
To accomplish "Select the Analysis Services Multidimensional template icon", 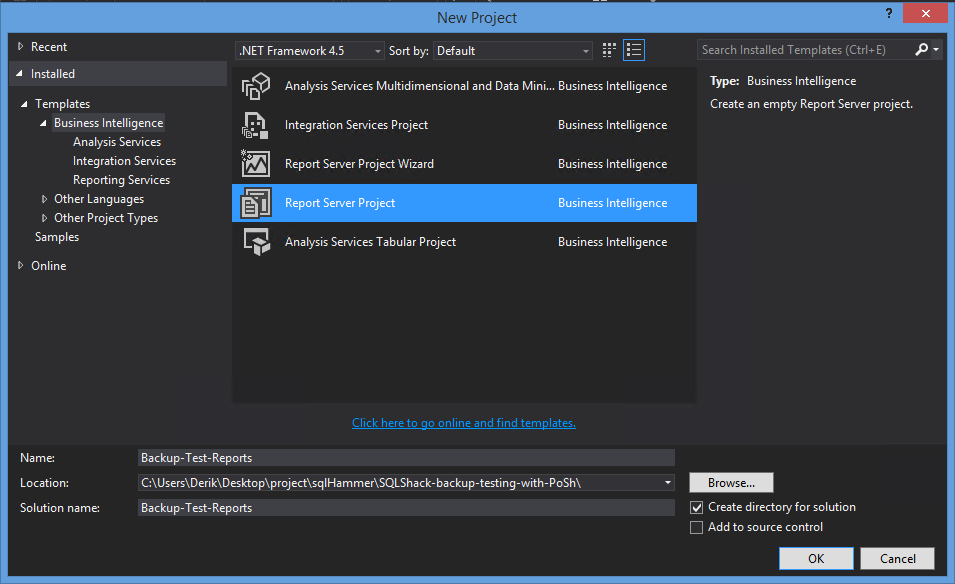I will point(257,87).
